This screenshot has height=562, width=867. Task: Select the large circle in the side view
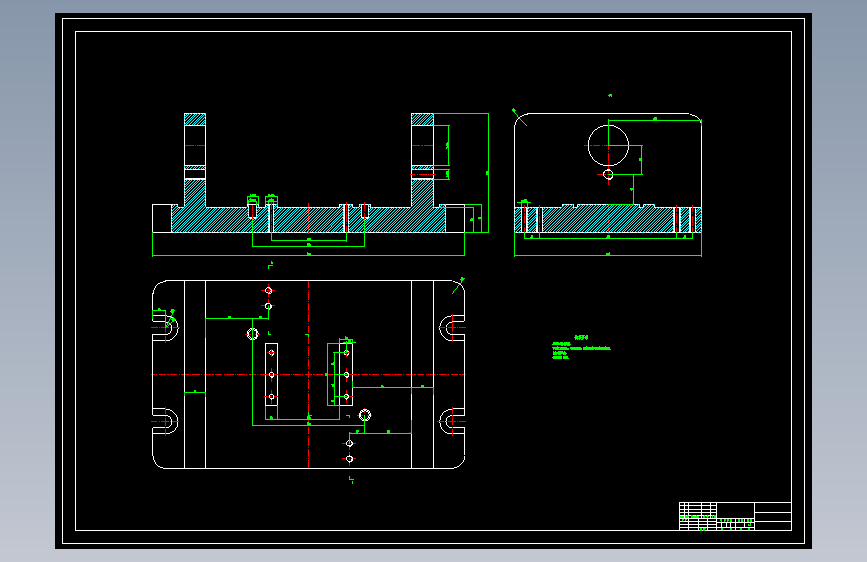pos(608,145)
